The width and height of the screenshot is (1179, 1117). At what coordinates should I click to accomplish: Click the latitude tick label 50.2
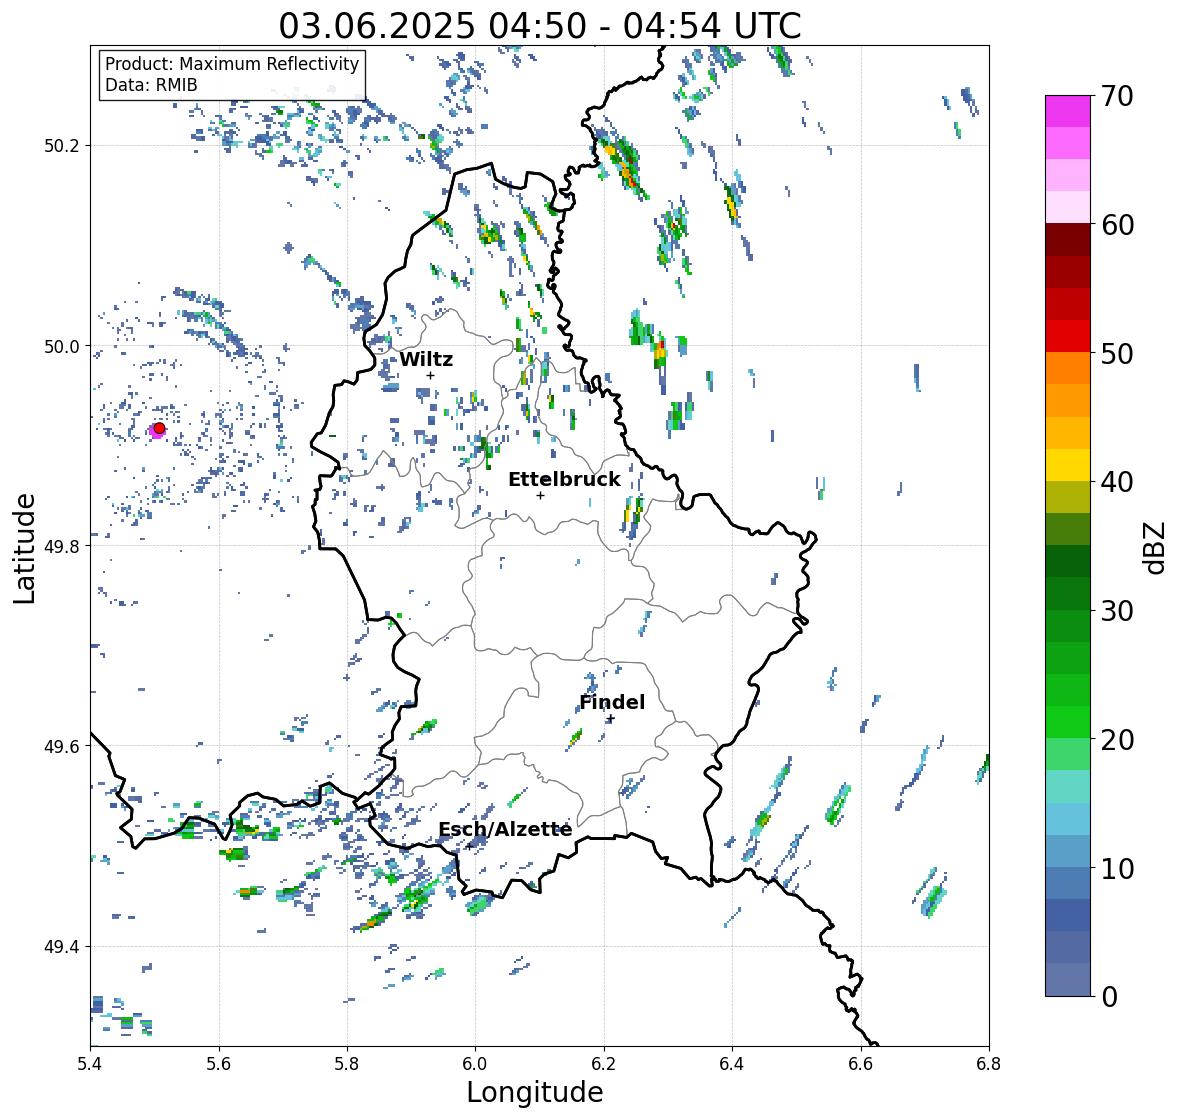pyautogui.click(x=62, y=146)
